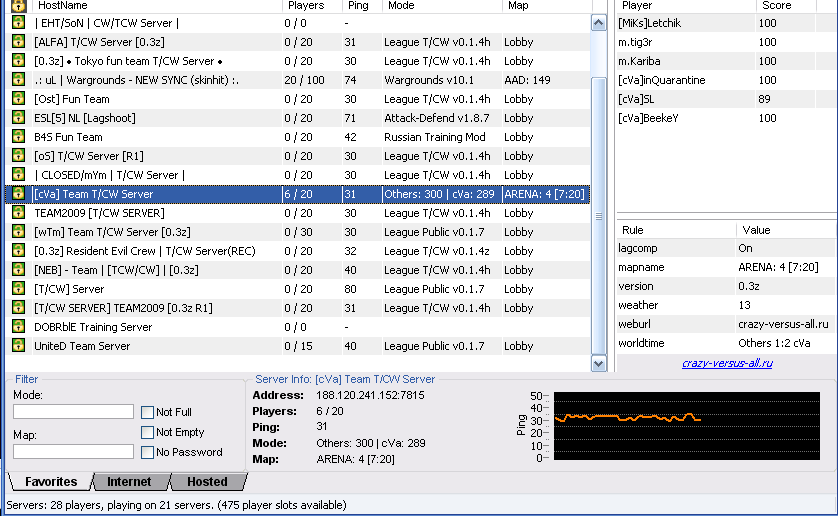
Task: Click lock icon for uL Wargrounds server
Action: (x=19, y=79)
